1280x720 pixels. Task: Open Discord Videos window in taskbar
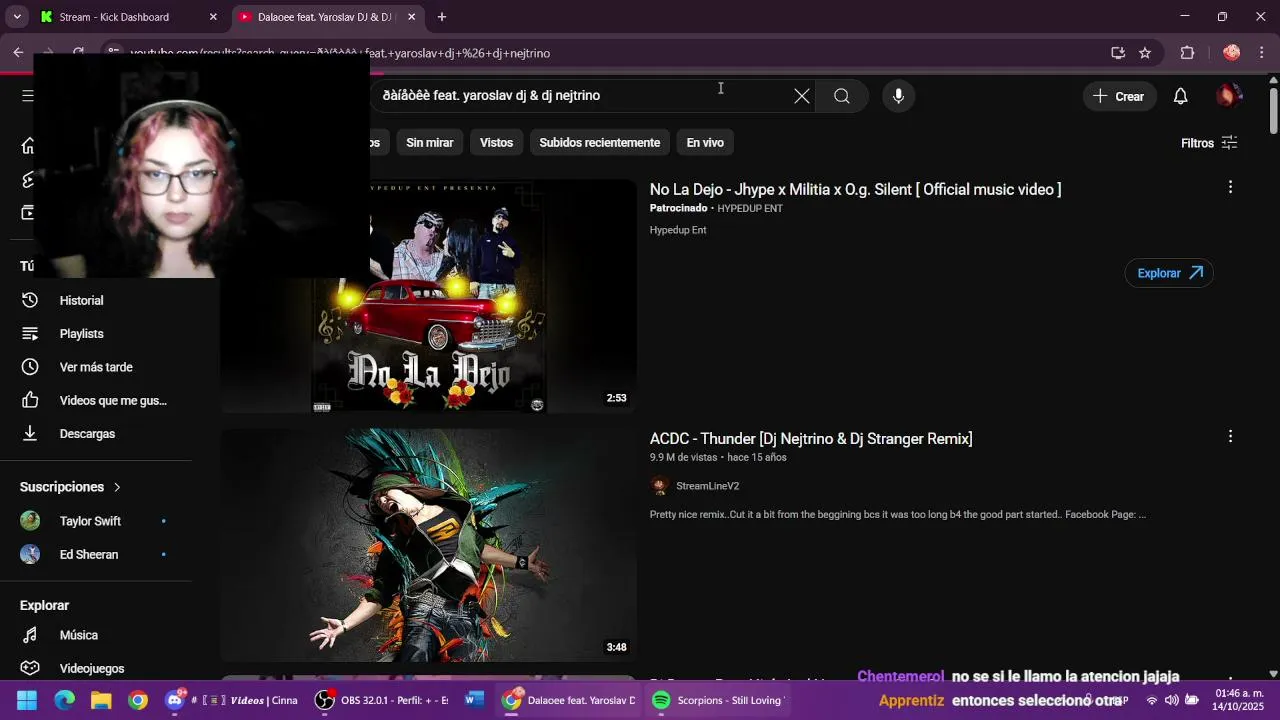coord(232,700)
